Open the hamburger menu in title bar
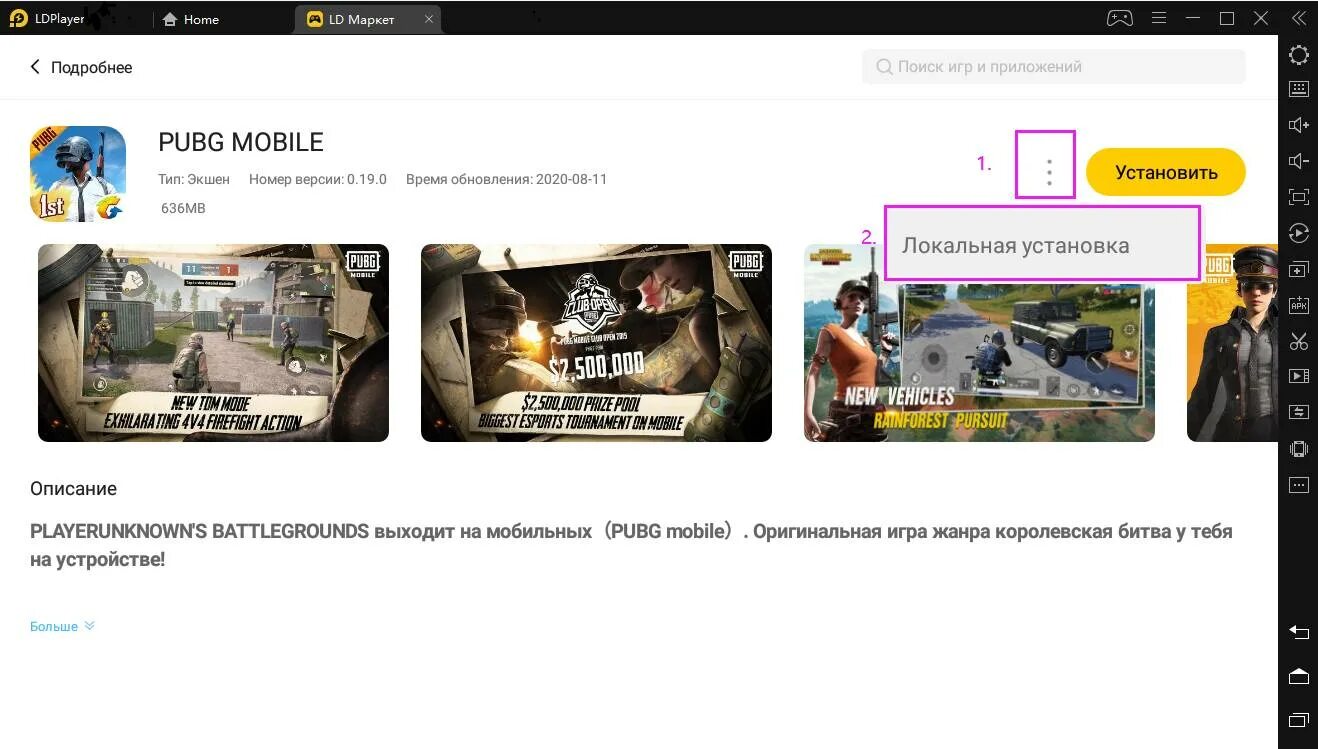 click(x=1159, y=18)
